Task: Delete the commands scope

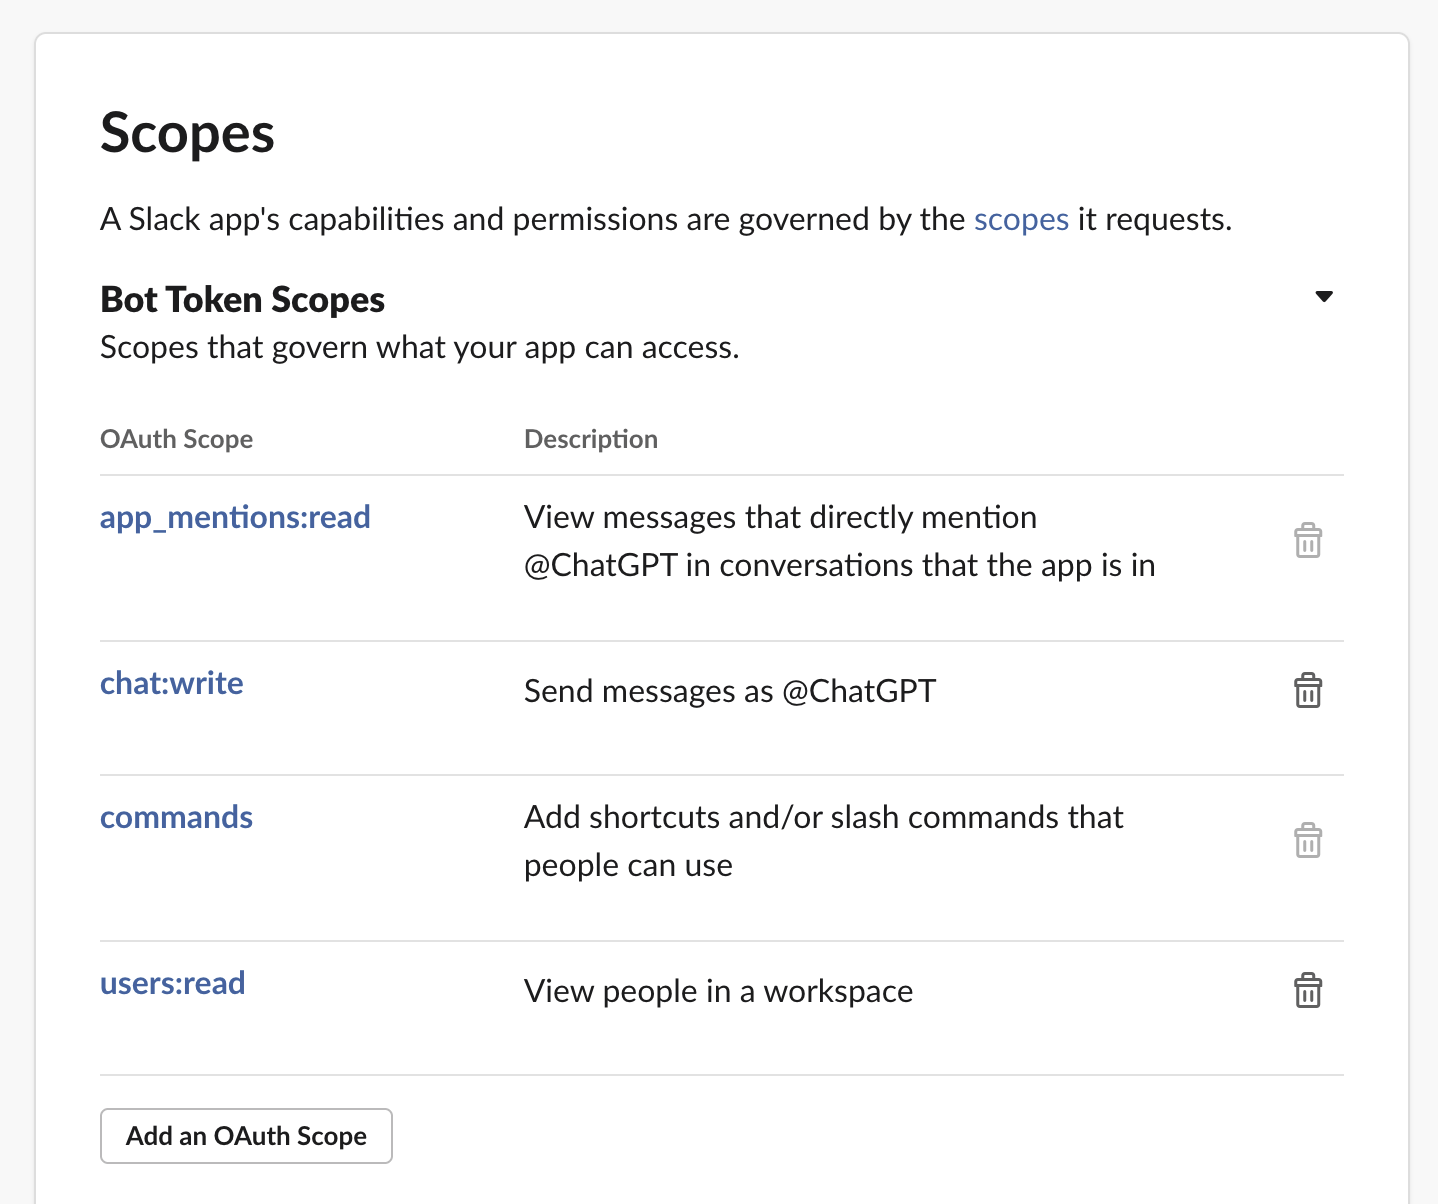Action: tap(1309, 840)
